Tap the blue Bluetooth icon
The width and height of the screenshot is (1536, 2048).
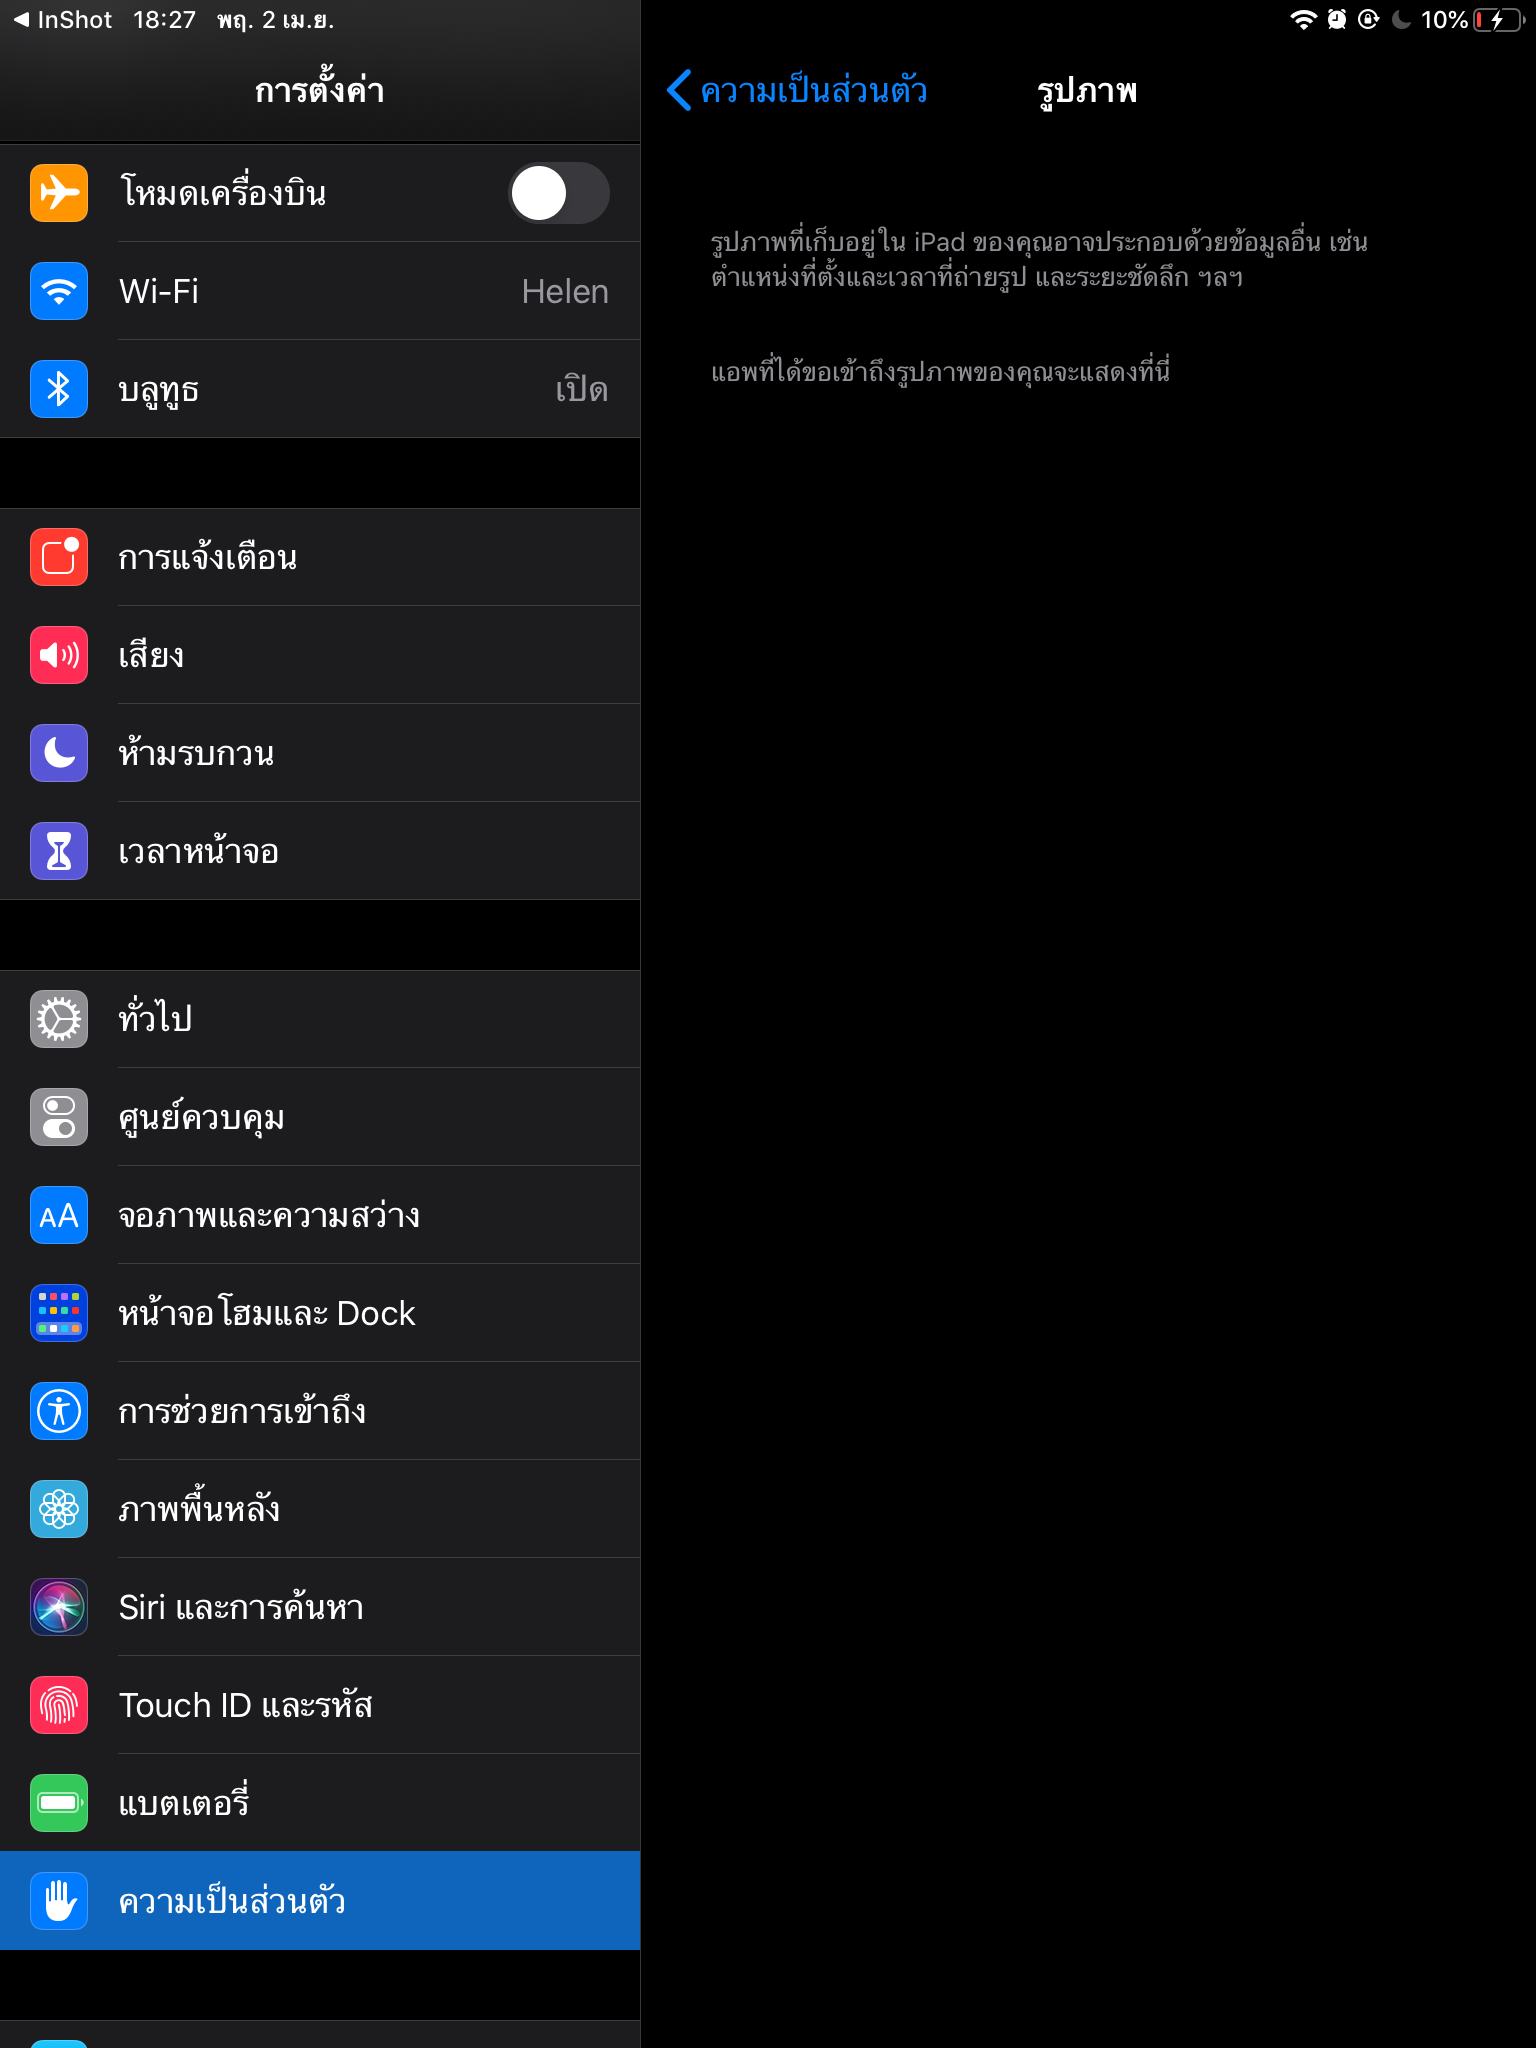tap(59, 389)
